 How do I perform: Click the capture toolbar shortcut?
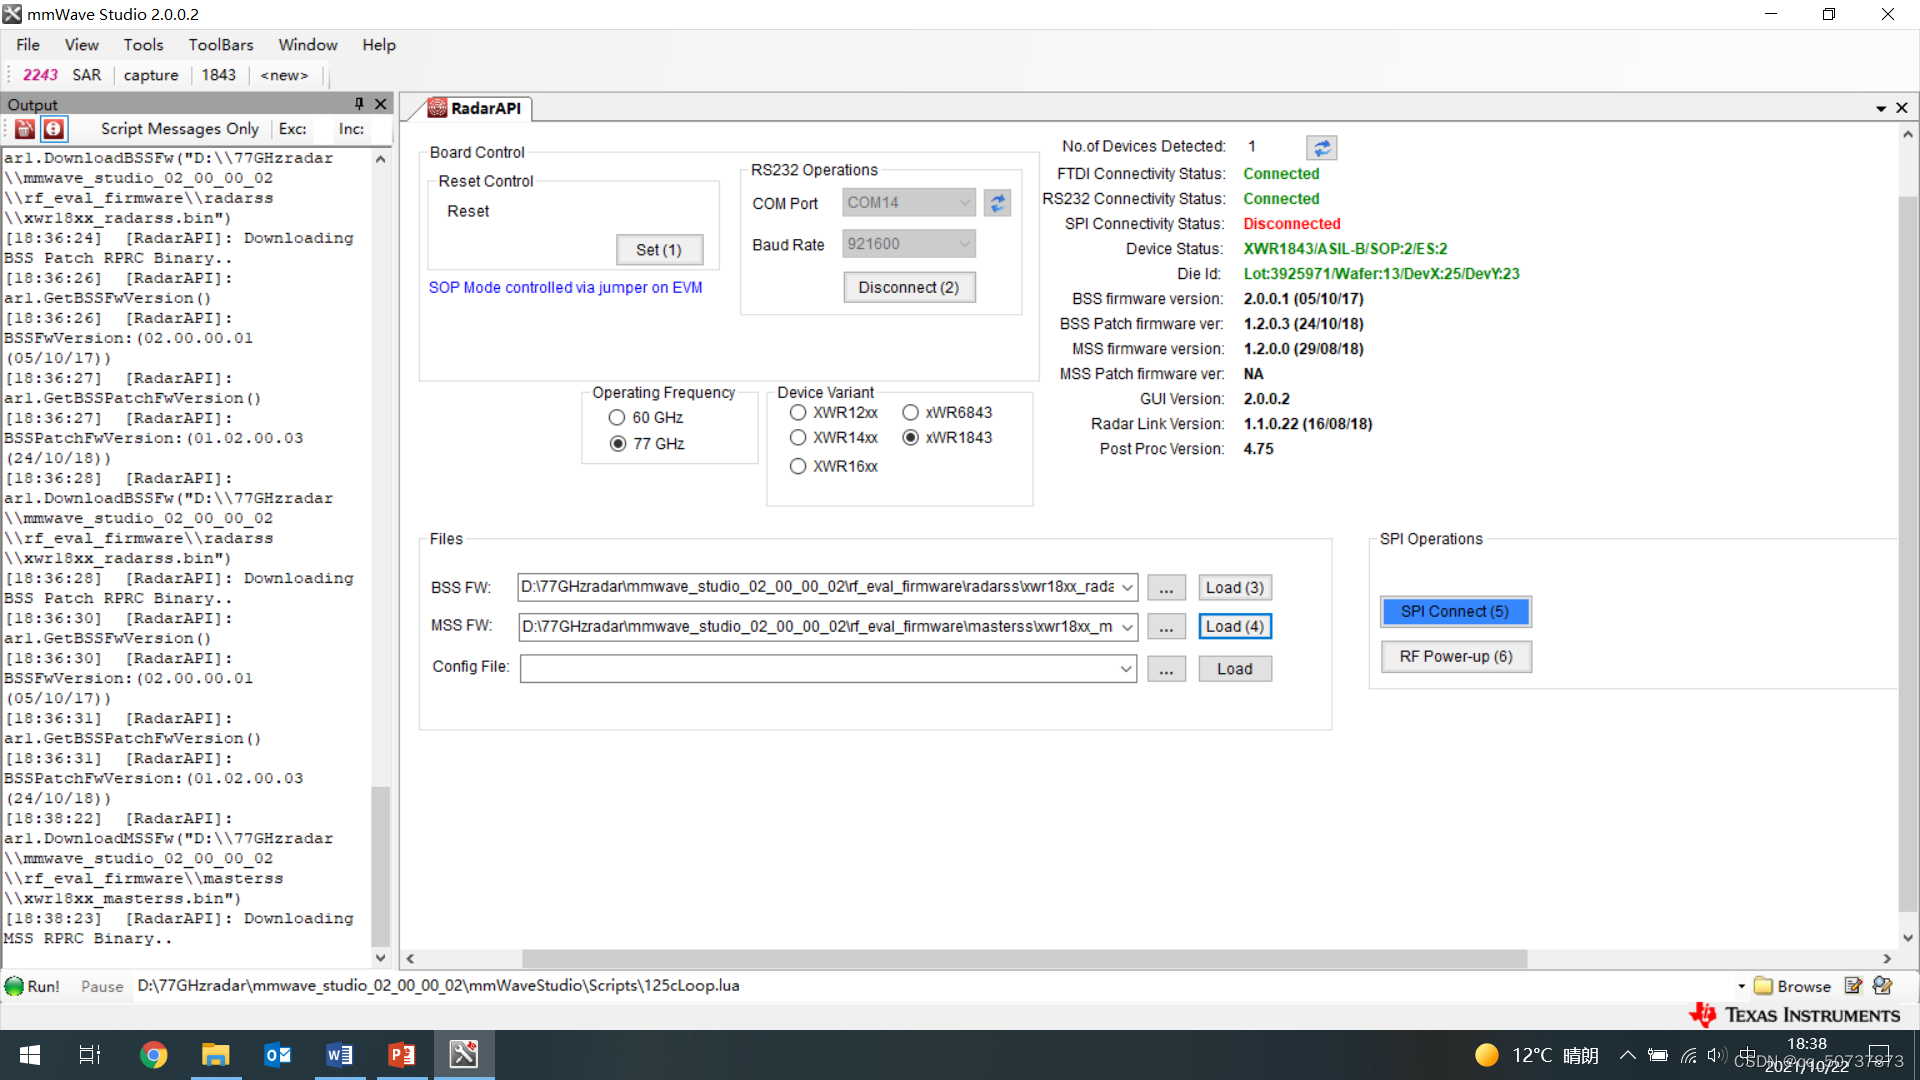click(x=151, y=75)
